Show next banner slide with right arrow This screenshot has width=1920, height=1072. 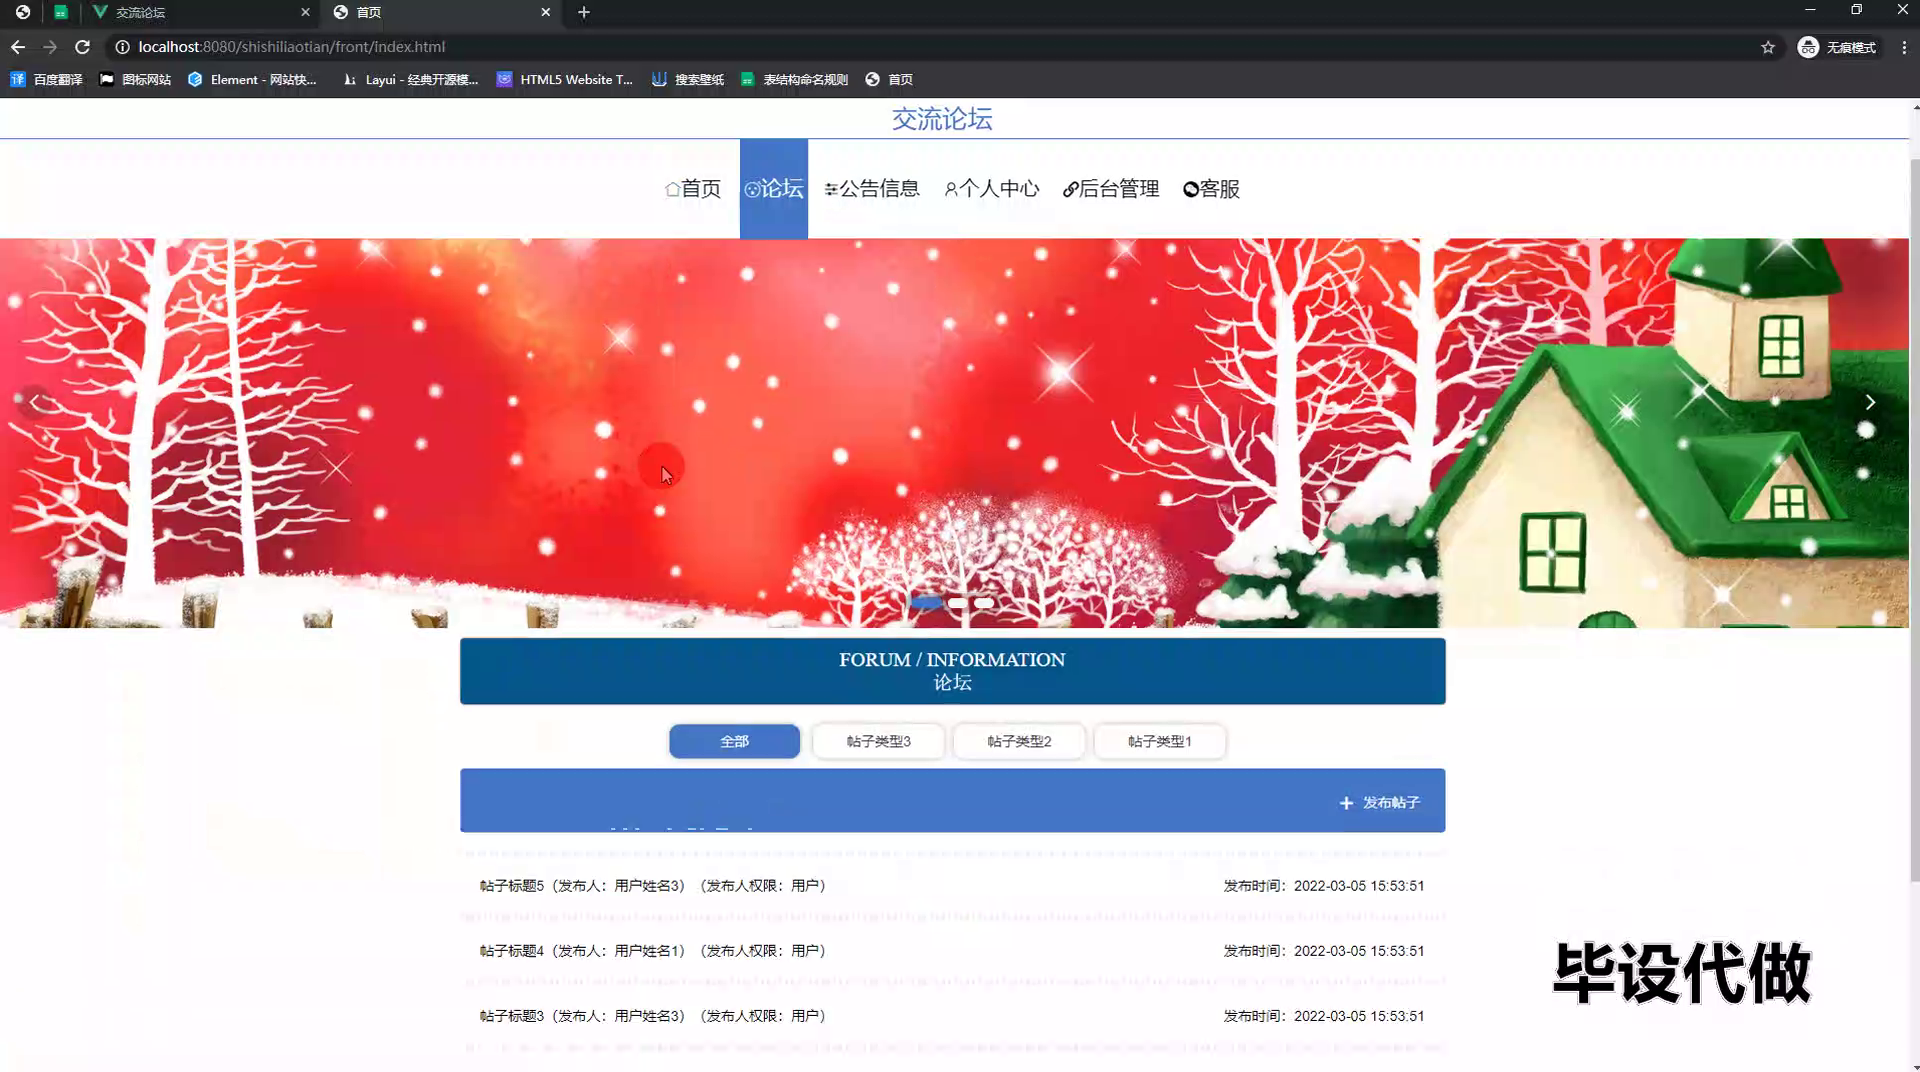click(1870, 402)
